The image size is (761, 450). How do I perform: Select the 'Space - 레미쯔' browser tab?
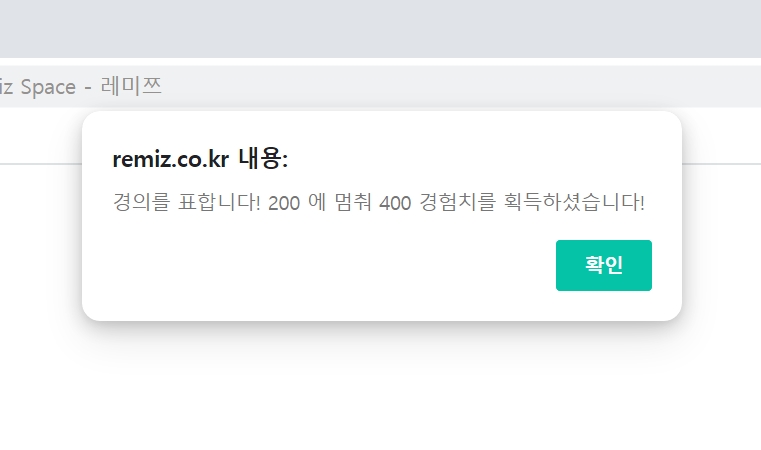tap(81, 87)
